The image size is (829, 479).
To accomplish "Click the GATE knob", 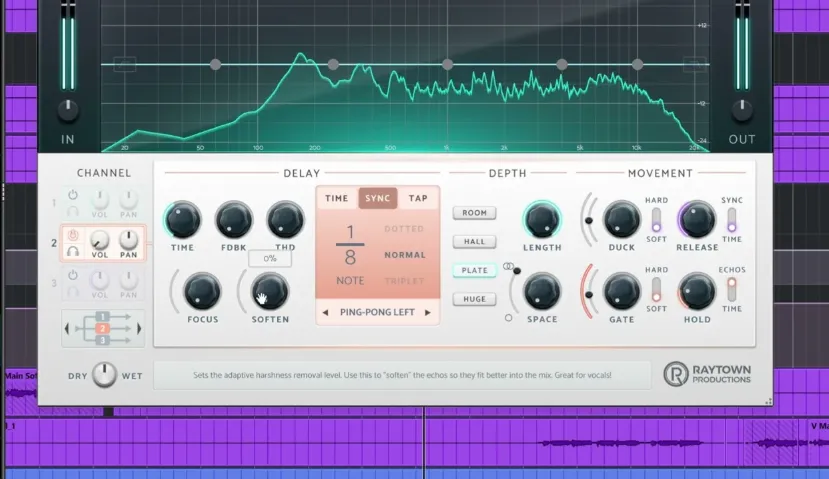I will (622, 291).
